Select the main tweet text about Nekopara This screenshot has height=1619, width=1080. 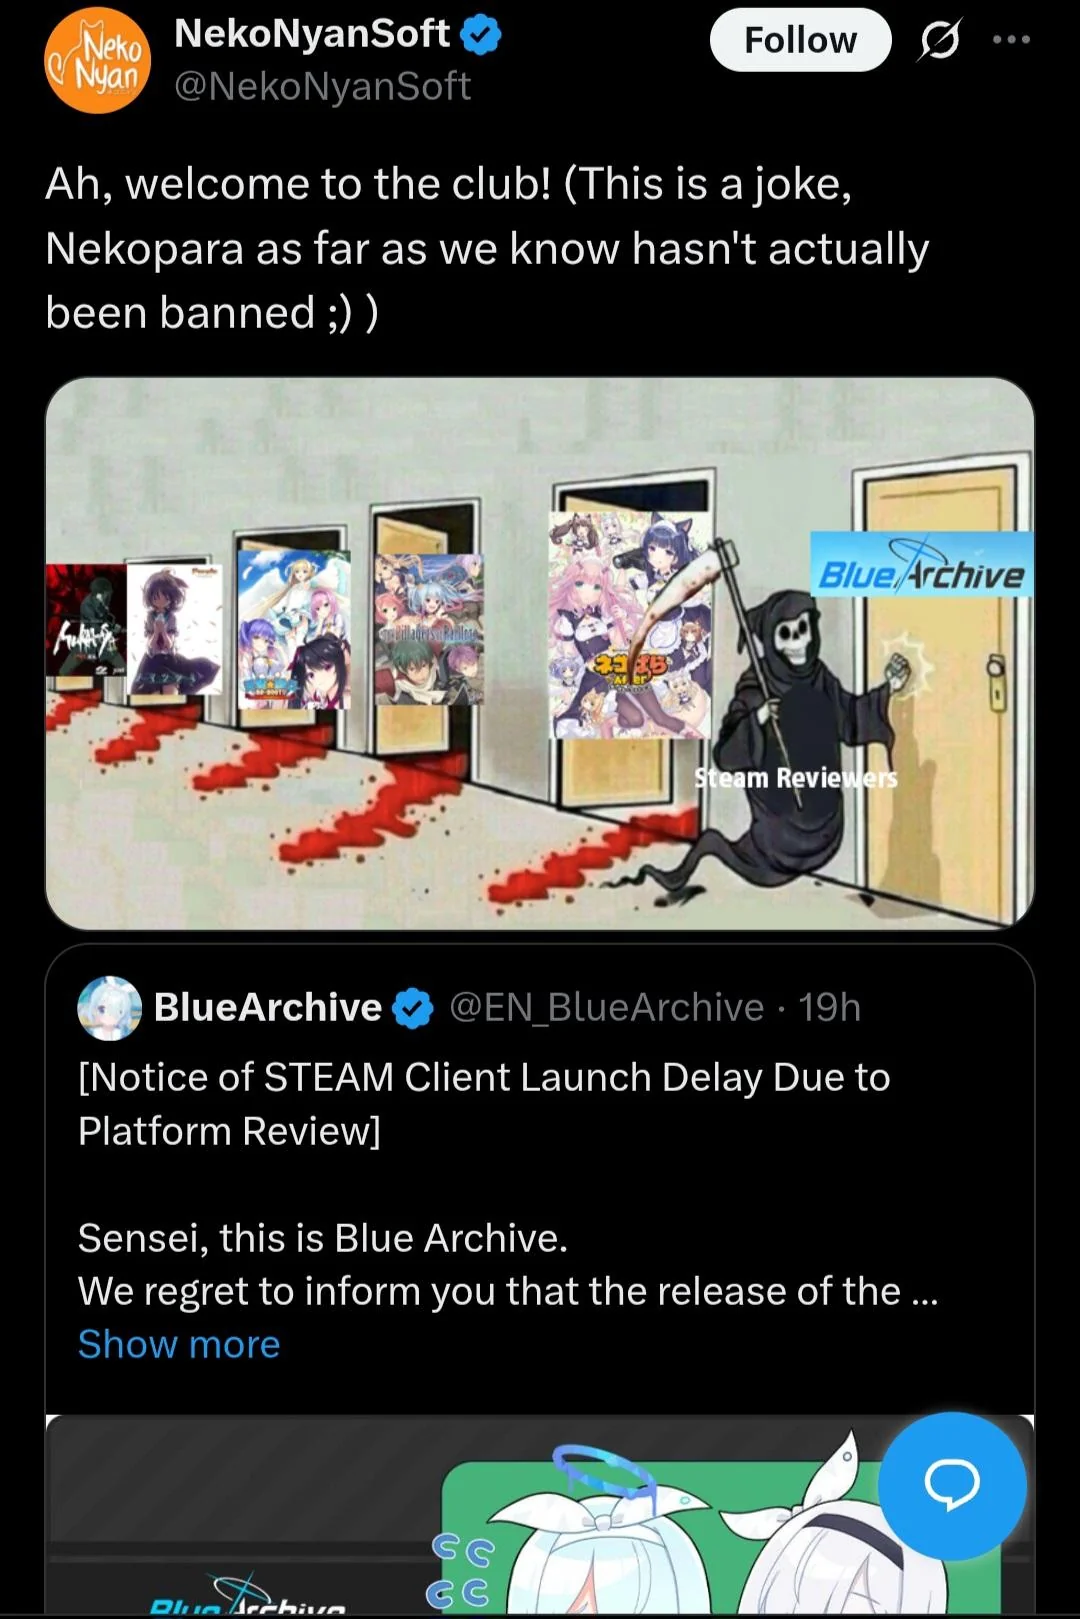487,248
